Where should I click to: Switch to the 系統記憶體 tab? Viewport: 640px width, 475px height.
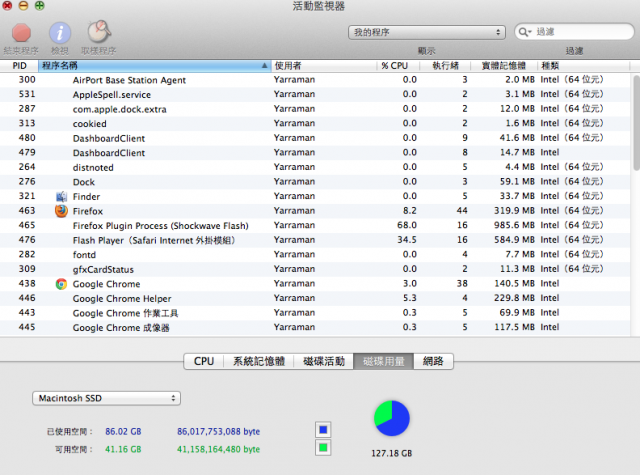tap(259, 362)
